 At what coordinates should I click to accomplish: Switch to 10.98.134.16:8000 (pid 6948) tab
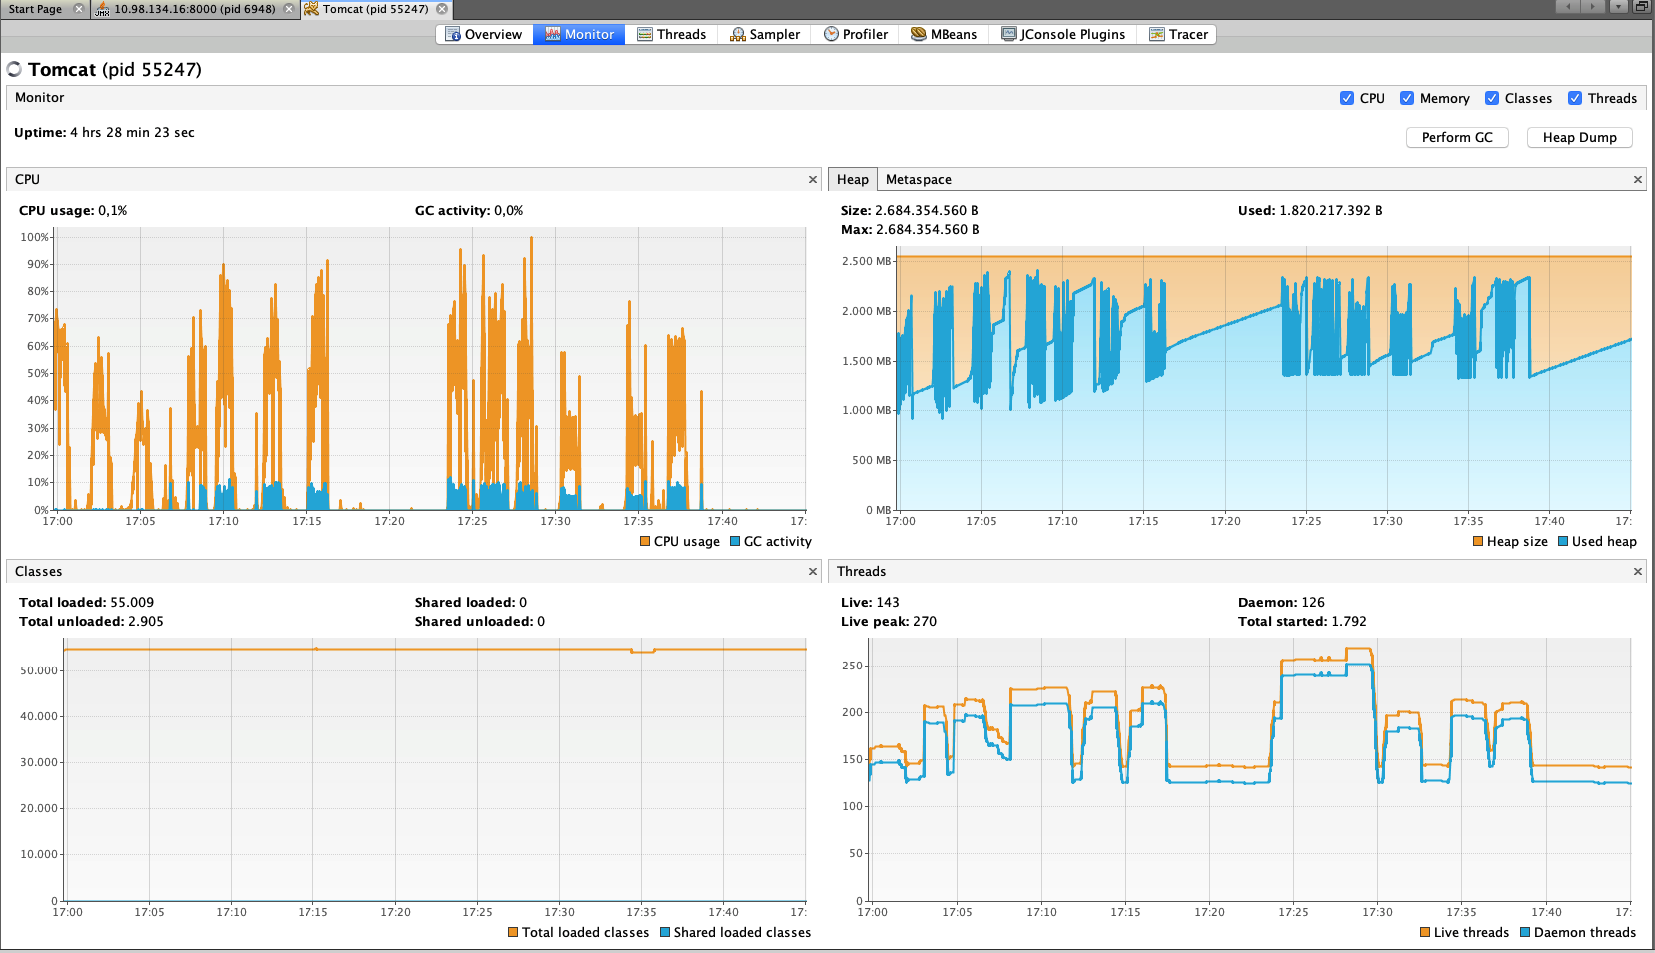pyautogui.click(x=194, y=9)
